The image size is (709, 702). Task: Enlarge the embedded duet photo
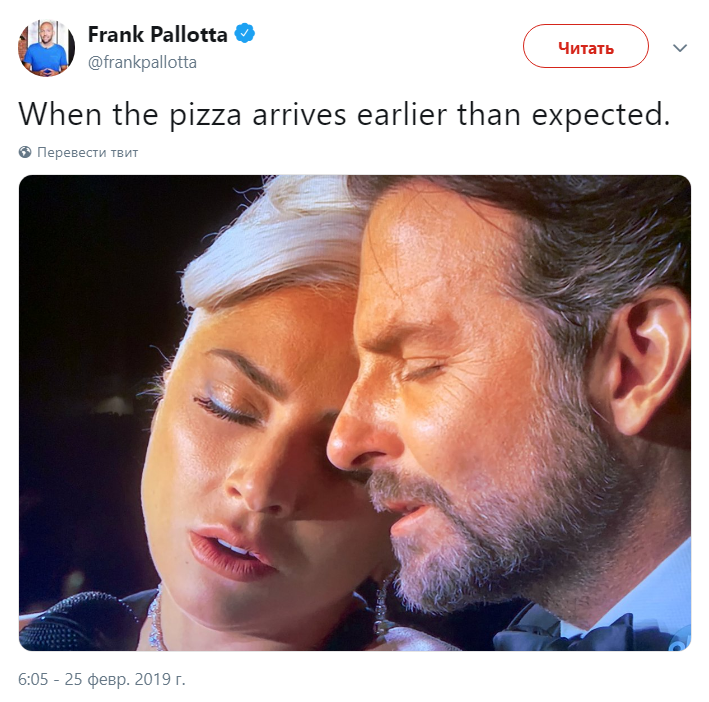click(354, 413)
